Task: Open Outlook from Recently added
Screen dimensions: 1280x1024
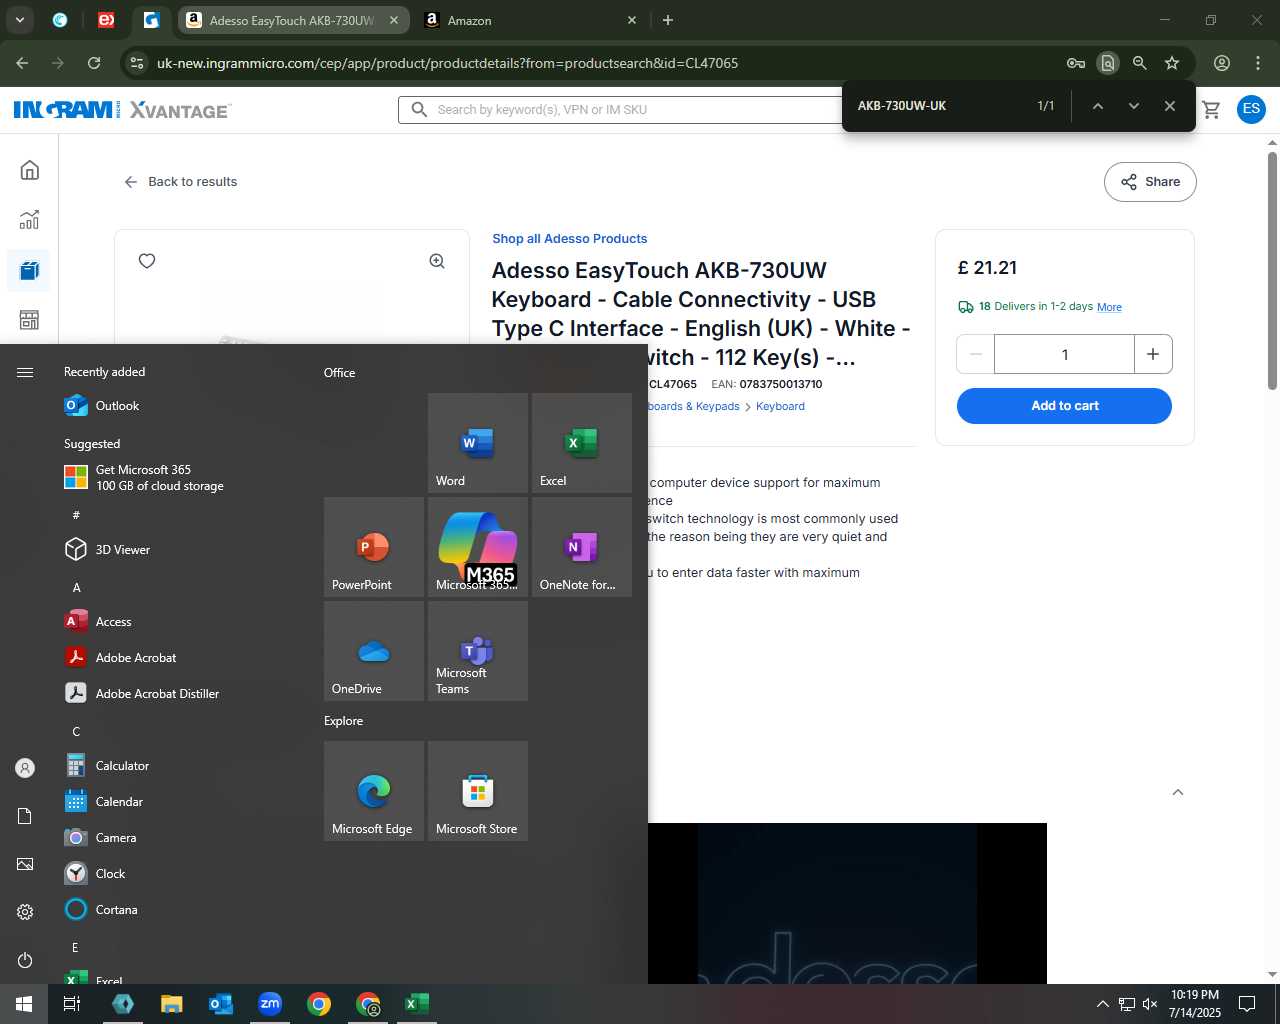Action: 180,405
